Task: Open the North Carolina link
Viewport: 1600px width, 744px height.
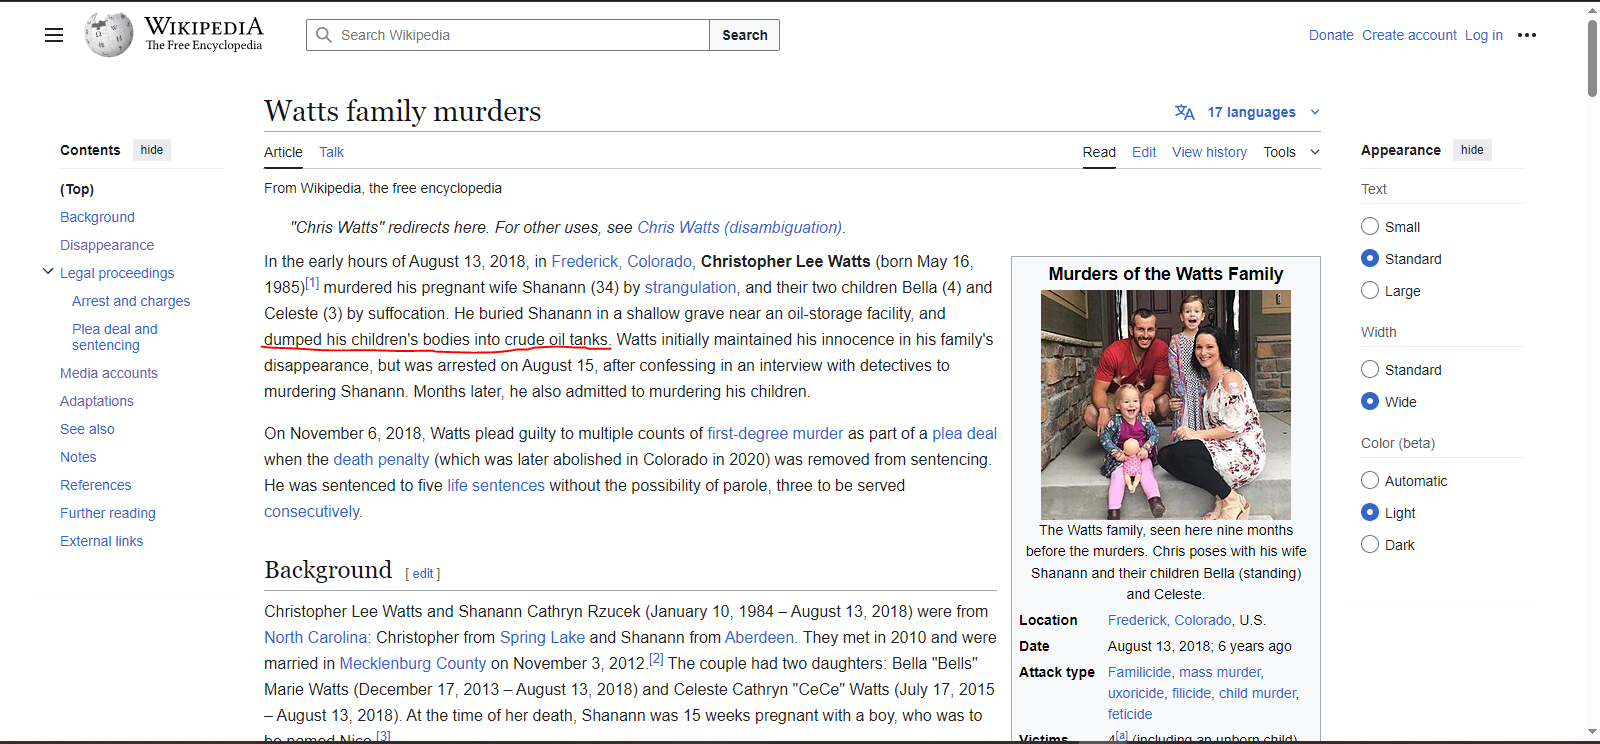Action: point(315,637)
